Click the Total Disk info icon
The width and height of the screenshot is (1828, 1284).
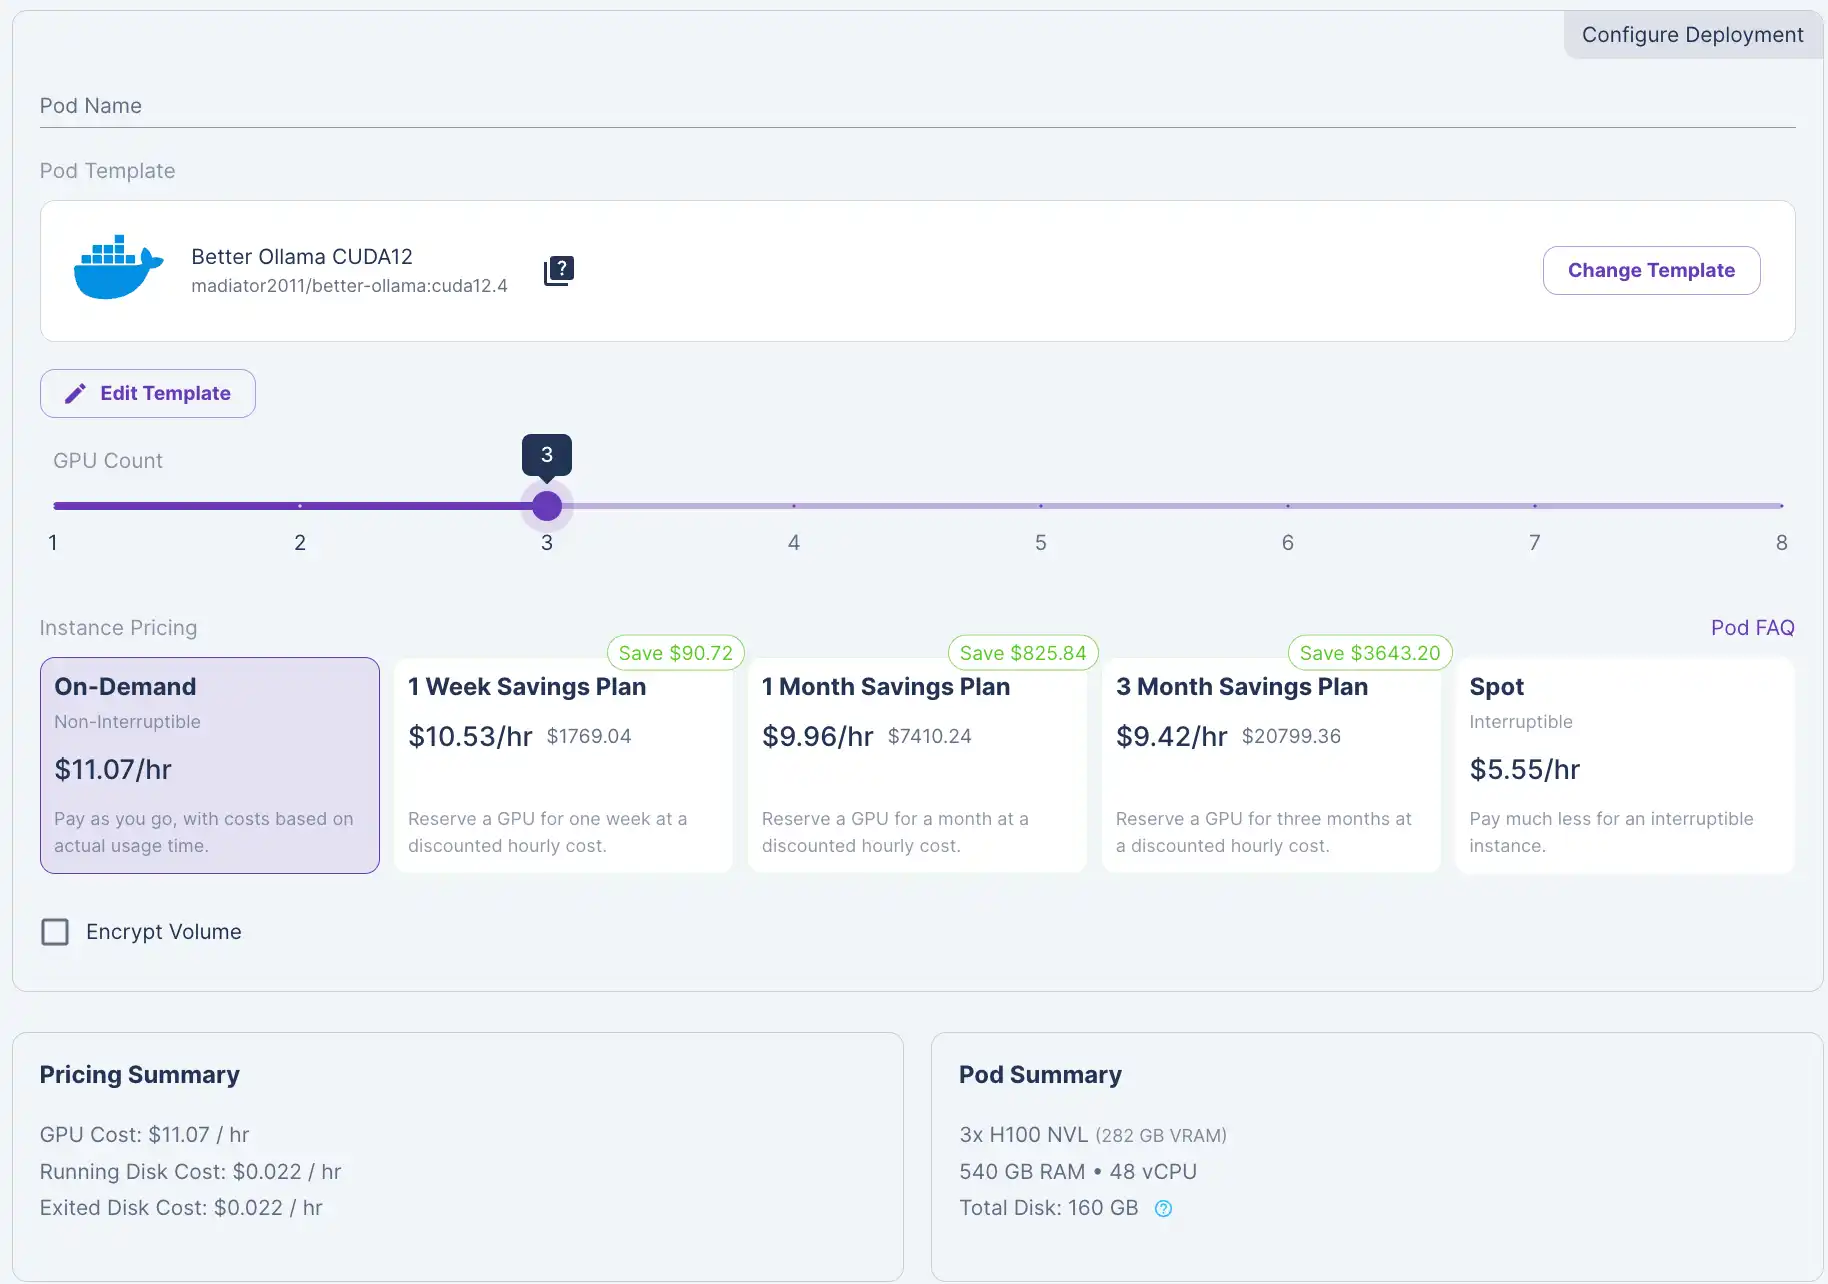click(1163, 1208)
